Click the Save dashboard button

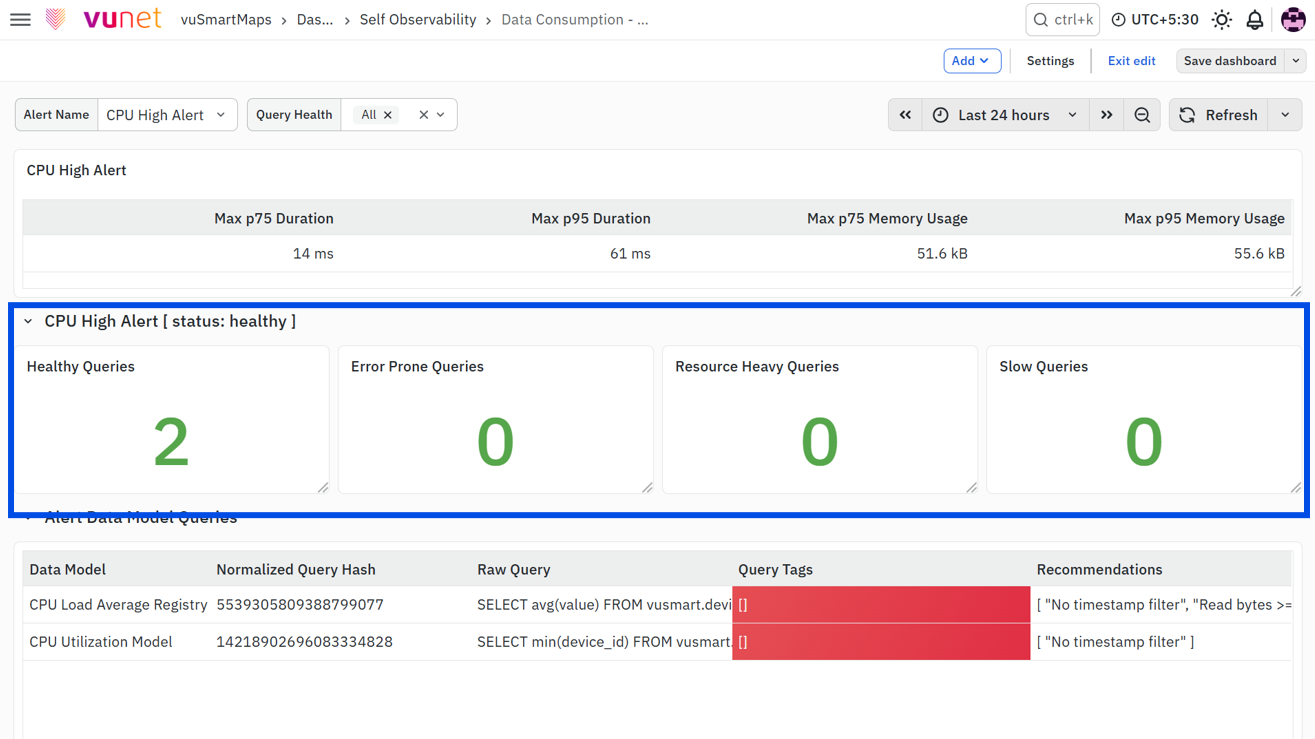[x=1230, y=61]
